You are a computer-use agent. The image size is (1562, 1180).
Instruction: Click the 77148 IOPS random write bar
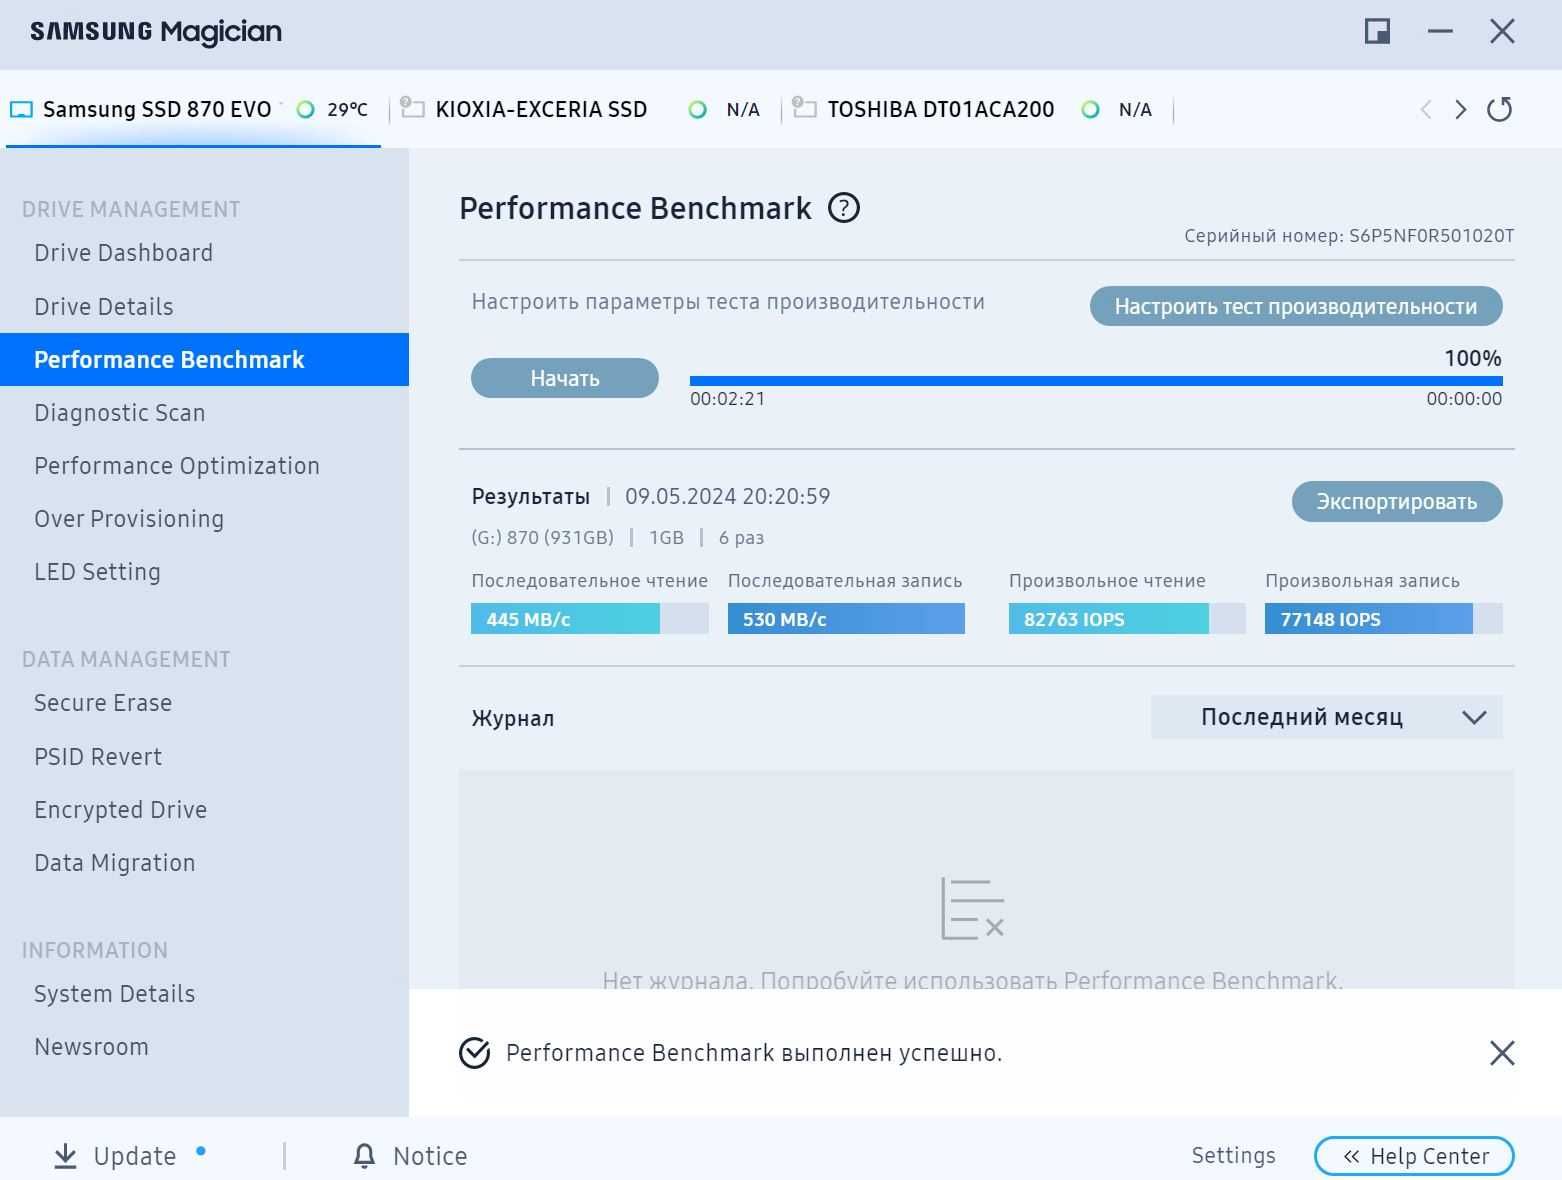pos(1383,619)
